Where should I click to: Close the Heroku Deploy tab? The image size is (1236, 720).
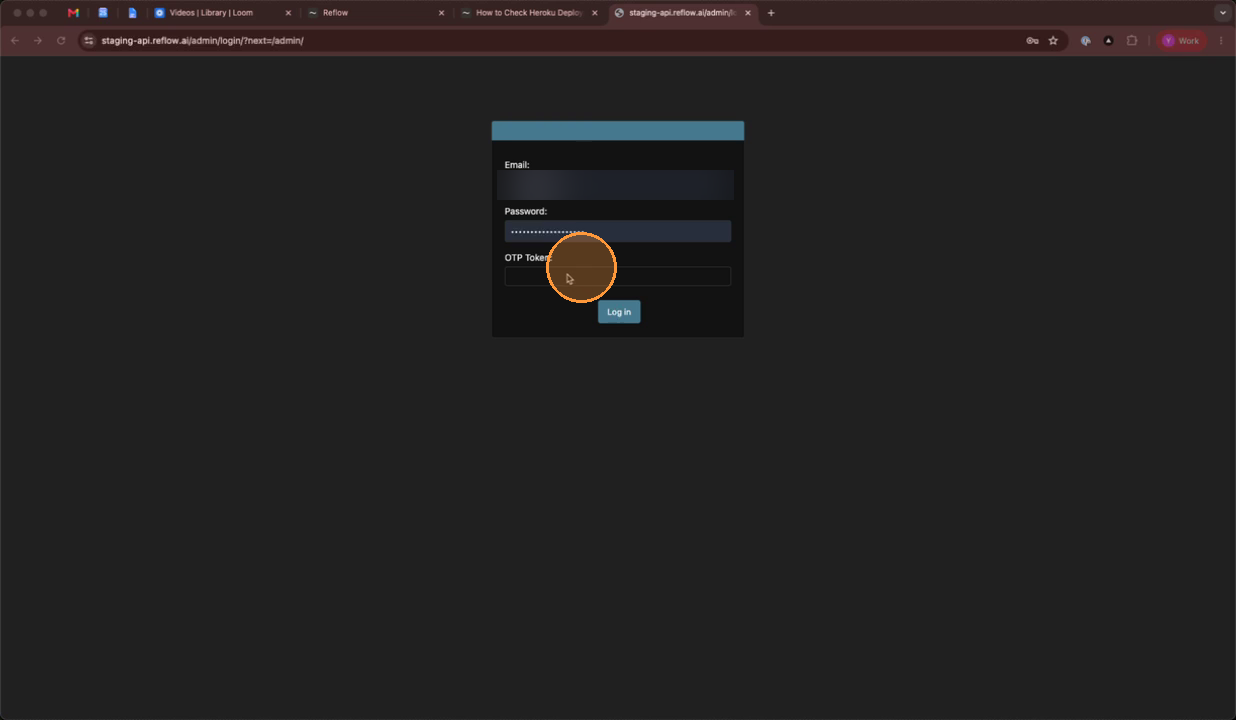click(x=594, y=13)
